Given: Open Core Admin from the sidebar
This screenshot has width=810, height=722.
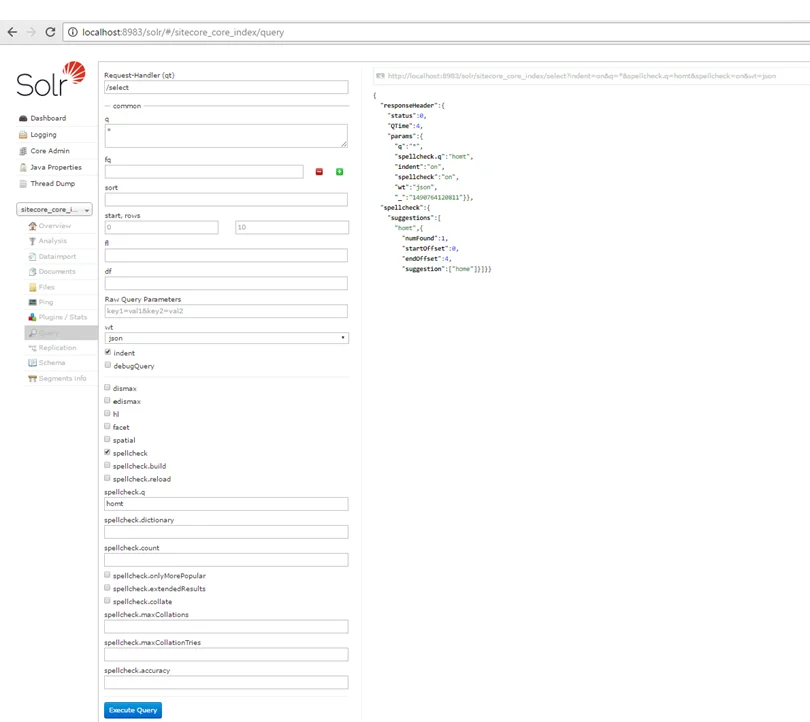Looking at the screenshot, I should 50,151.
